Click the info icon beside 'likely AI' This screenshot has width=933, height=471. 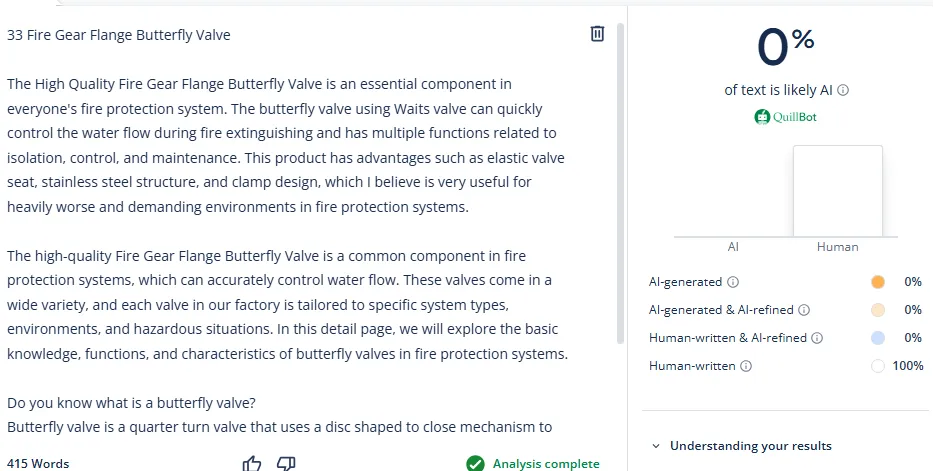click(x=843, y=90)
